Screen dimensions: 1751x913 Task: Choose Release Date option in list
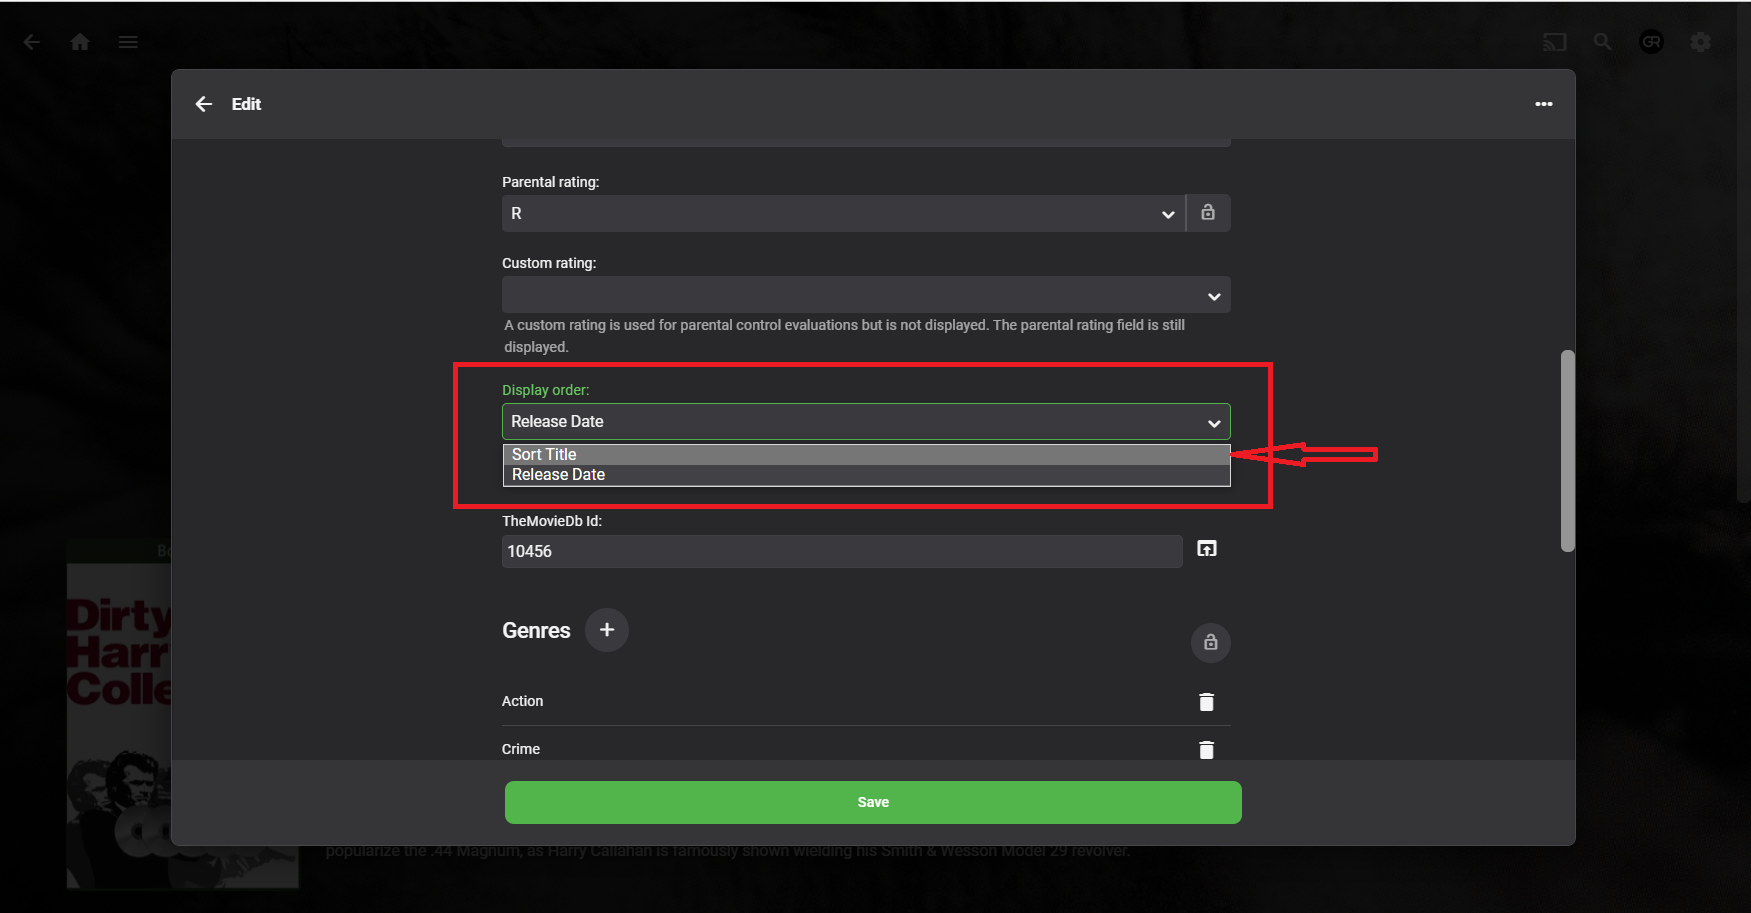pos(866,475)
